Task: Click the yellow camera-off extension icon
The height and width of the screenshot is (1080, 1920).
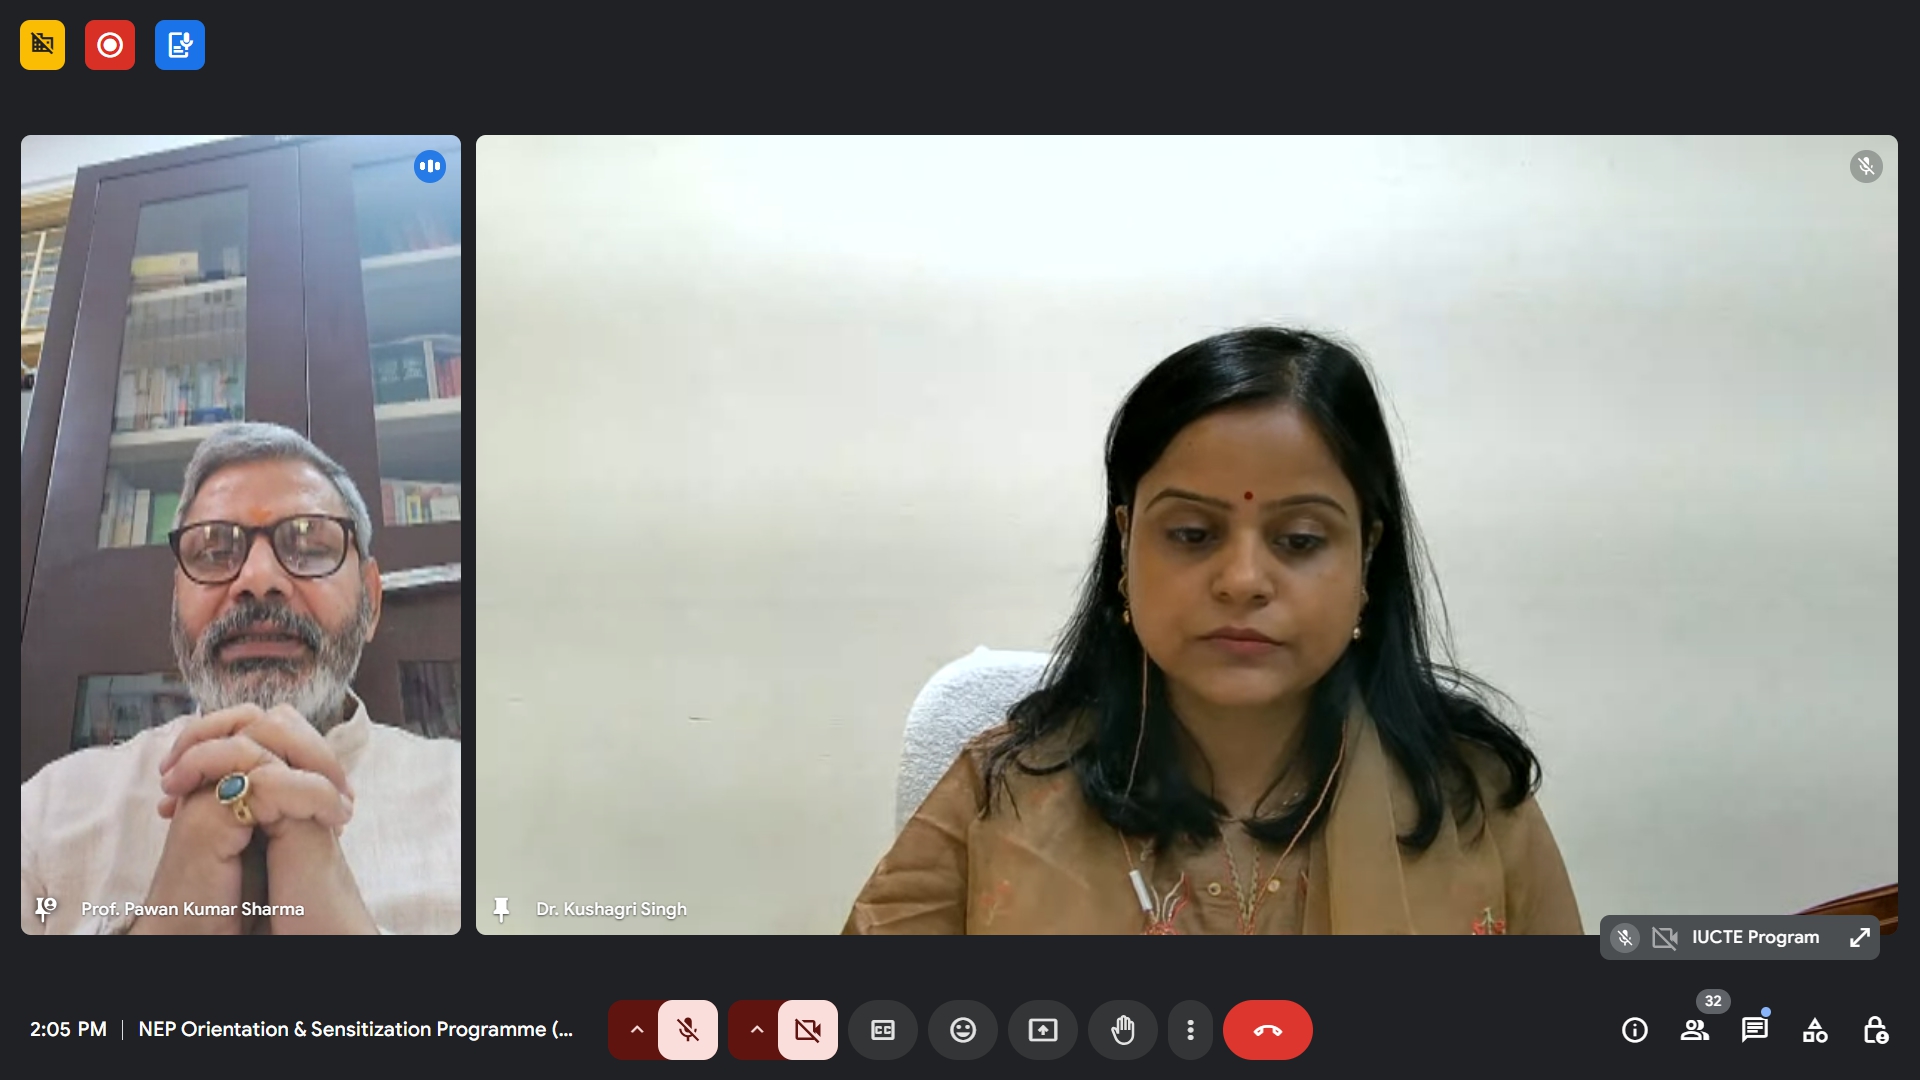Action: pyautogui.click(x=42, y=45)
